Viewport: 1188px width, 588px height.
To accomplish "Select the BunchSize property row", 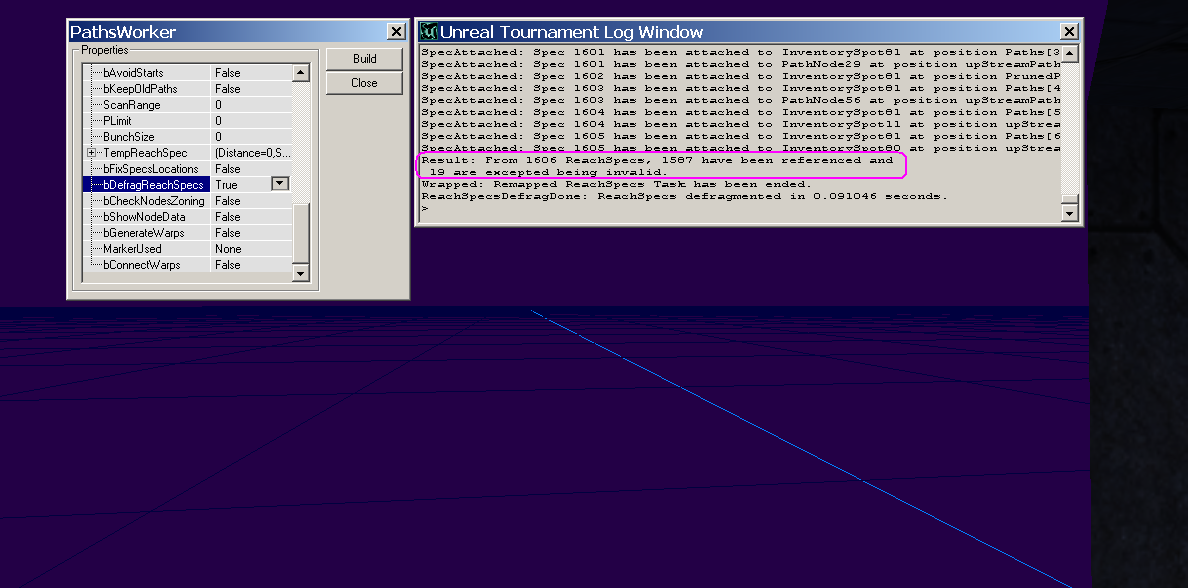I will (188, 136).
